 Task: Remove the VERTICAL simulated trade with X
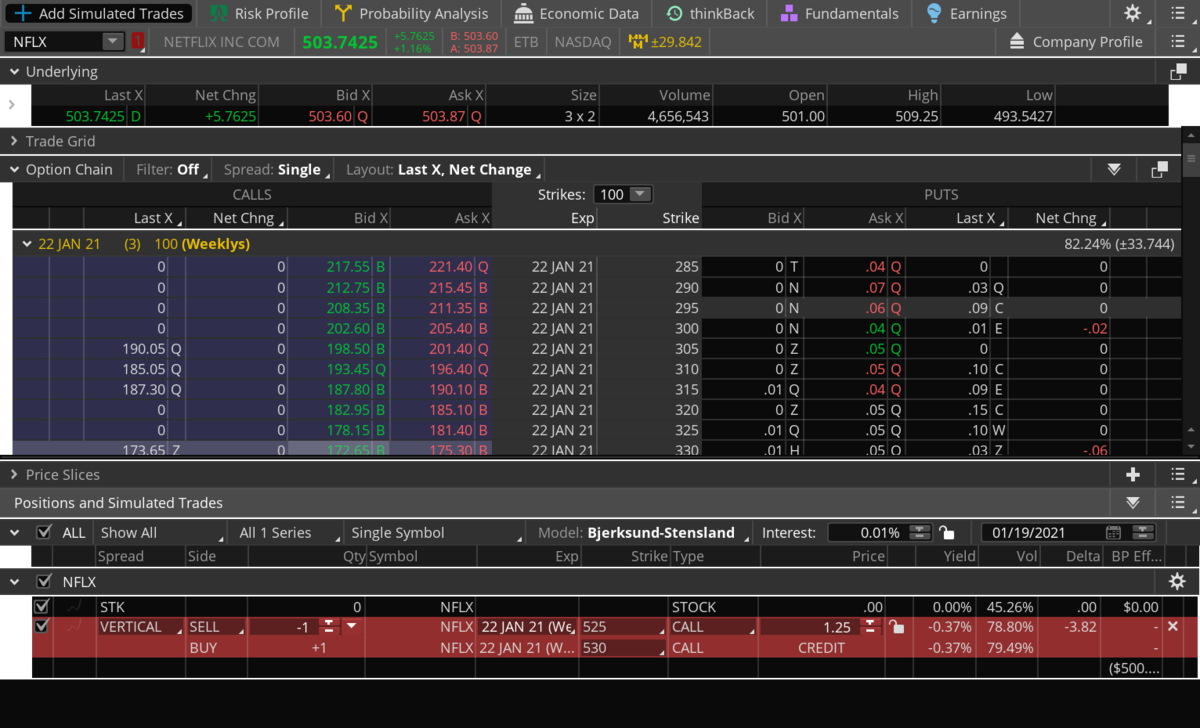1173,627
